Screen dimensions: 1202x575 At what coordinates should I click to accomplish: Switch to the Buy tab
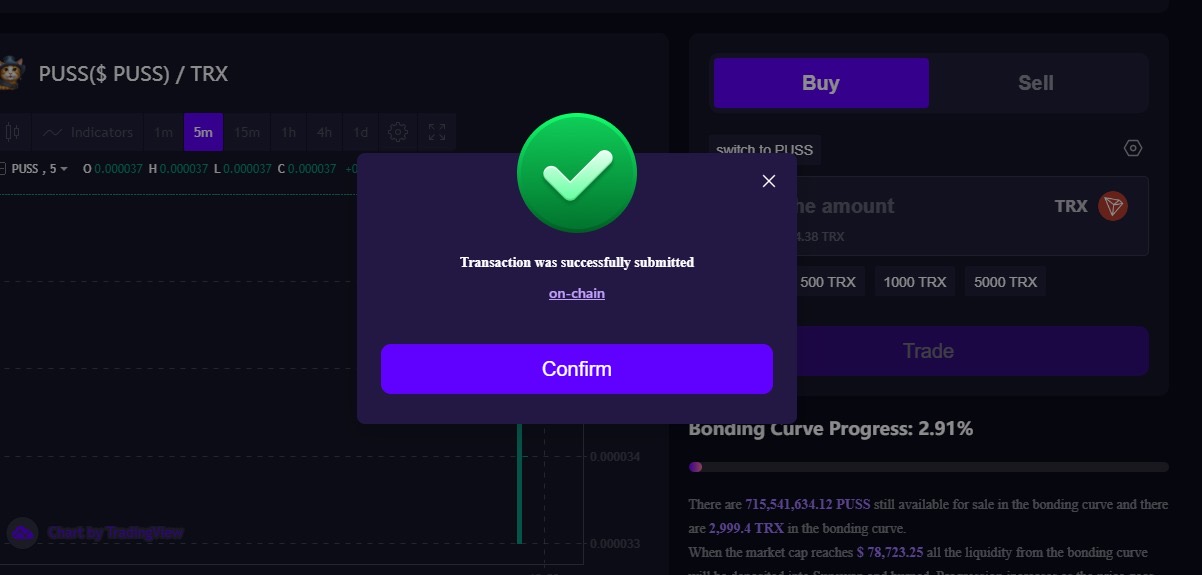click(x=821, y=83)
